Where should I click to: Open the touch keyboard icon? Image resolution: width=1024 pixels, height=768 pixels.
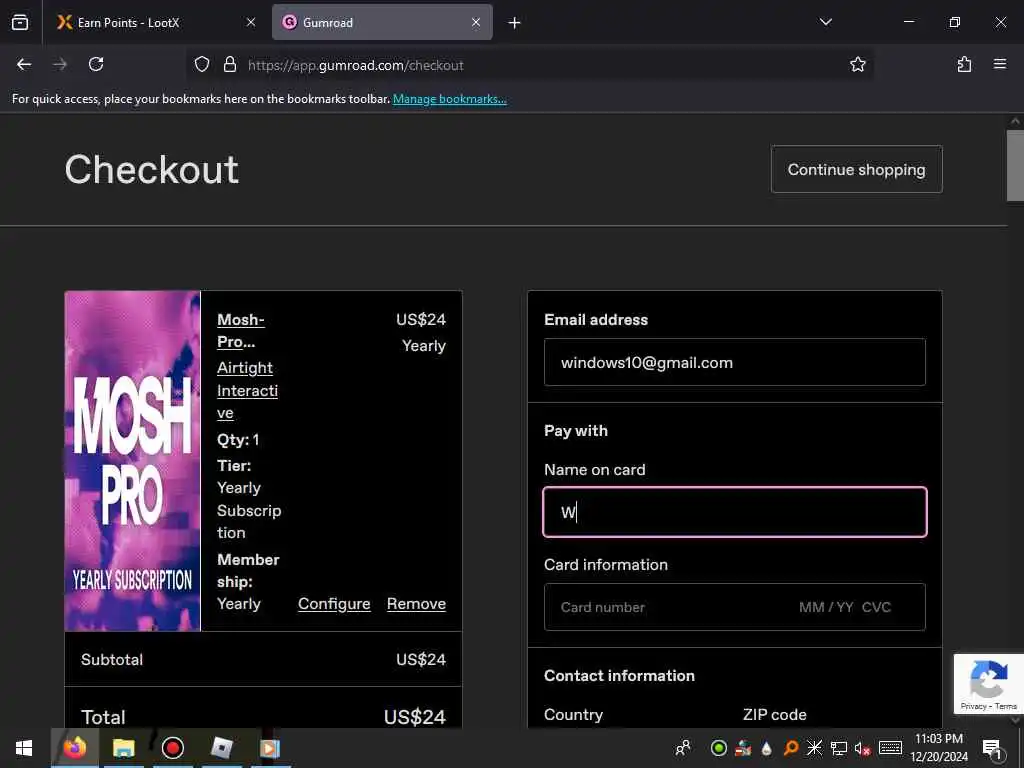click(x=890, y=748)
